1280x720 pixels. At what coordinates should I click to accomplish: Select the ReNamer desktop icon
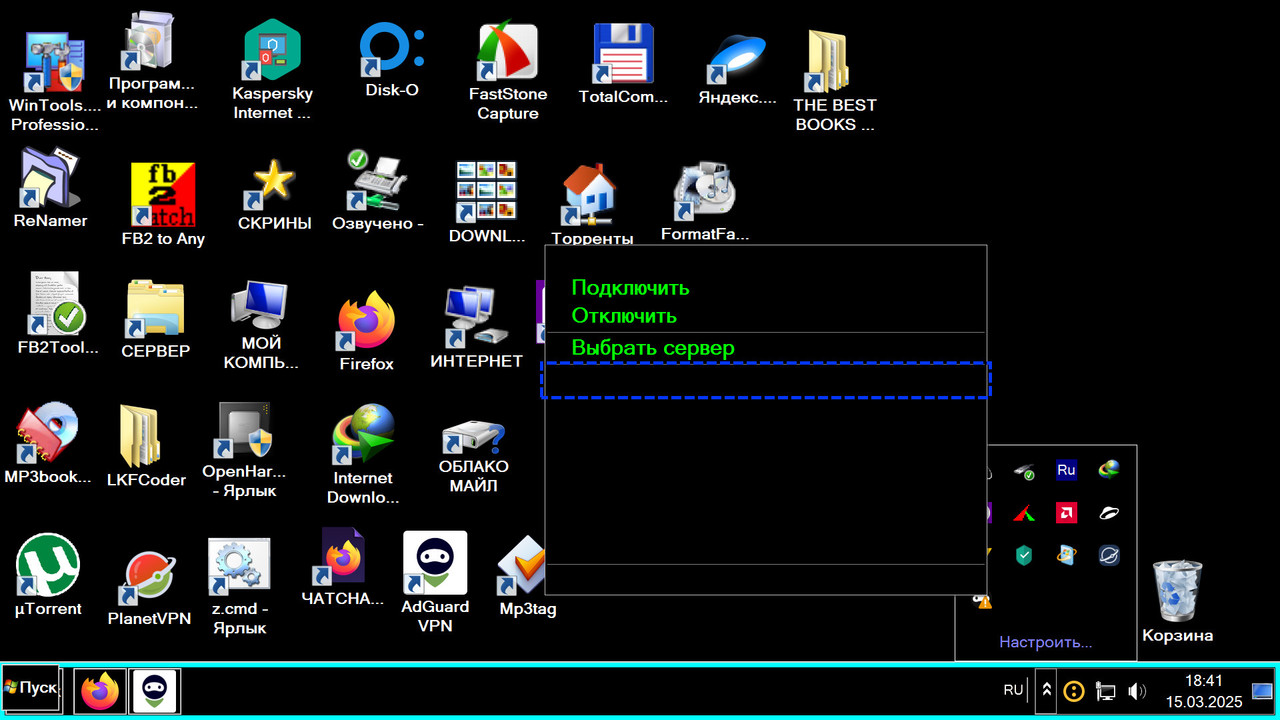(x=51, y=188)
